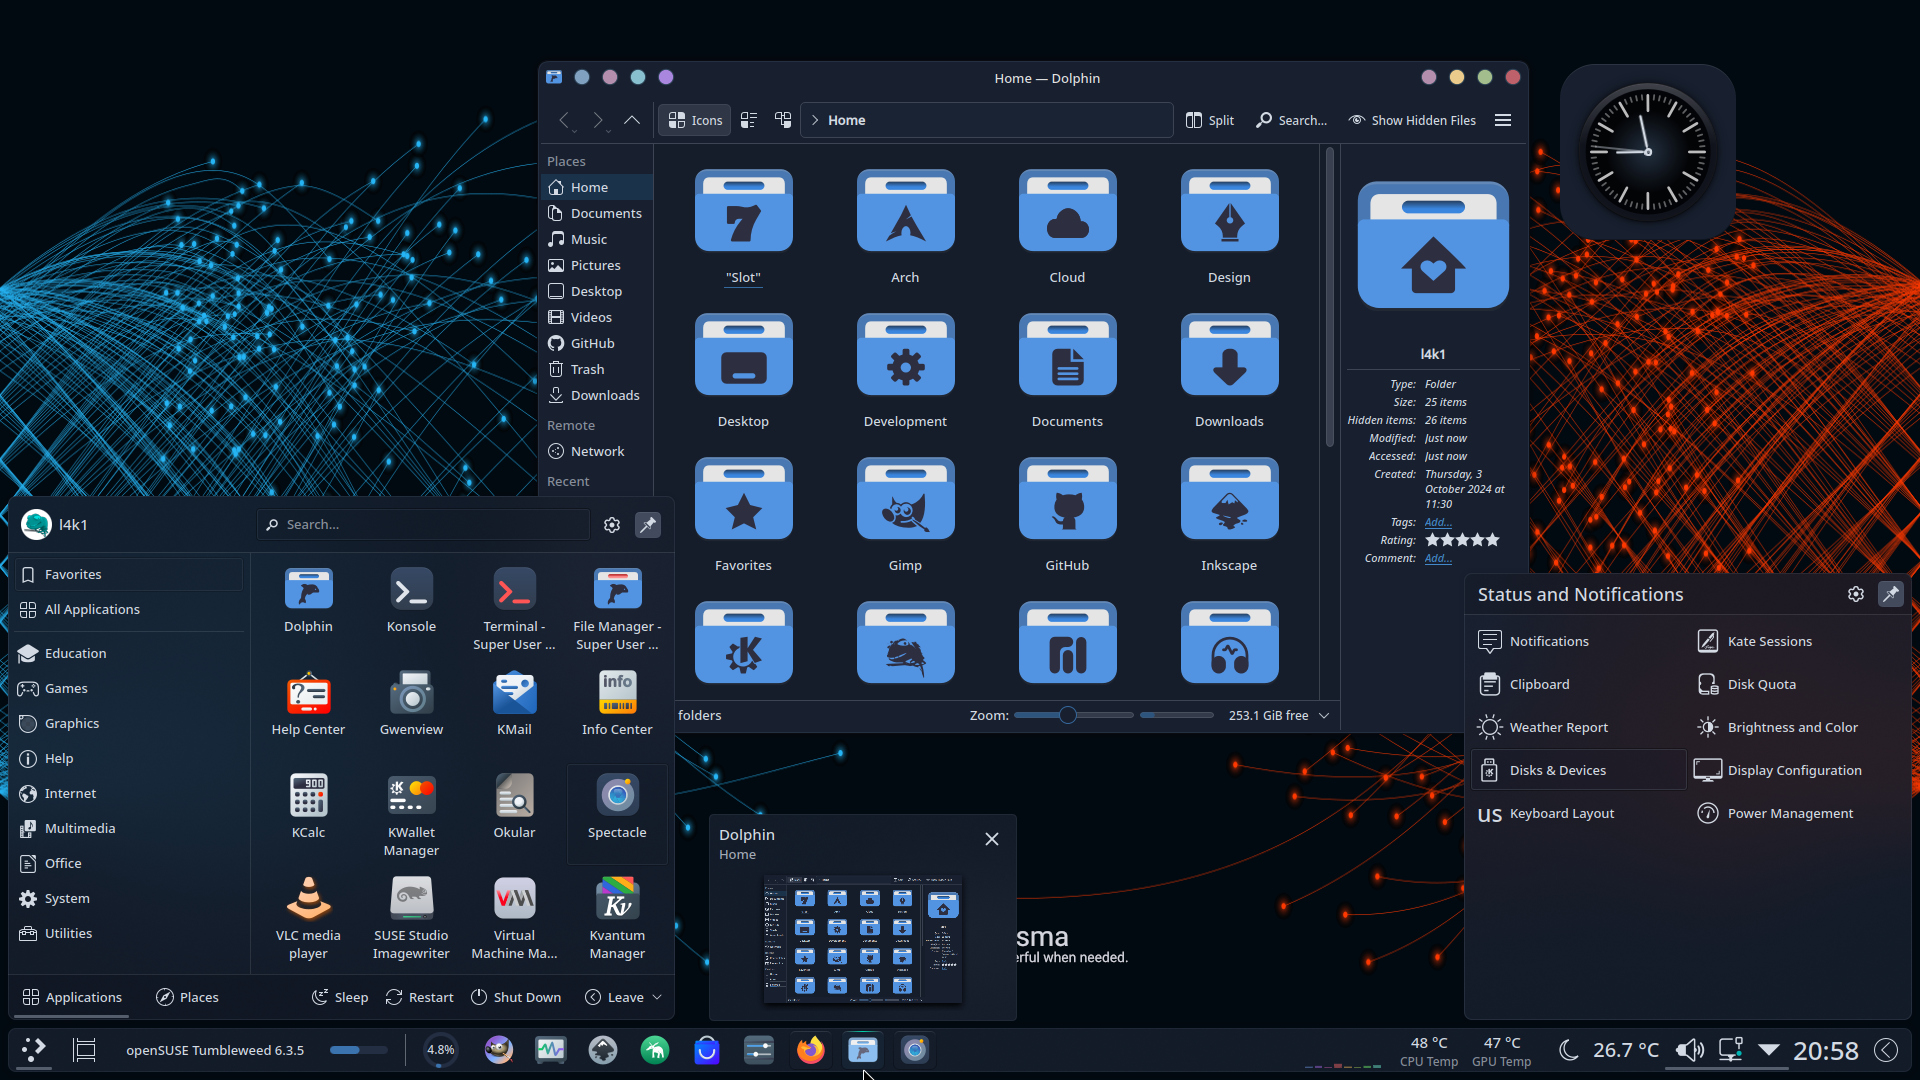This screenshot has width=1920, height=1080.
Task: Toggle the night light moon icon
Action: point(1569,1050)
